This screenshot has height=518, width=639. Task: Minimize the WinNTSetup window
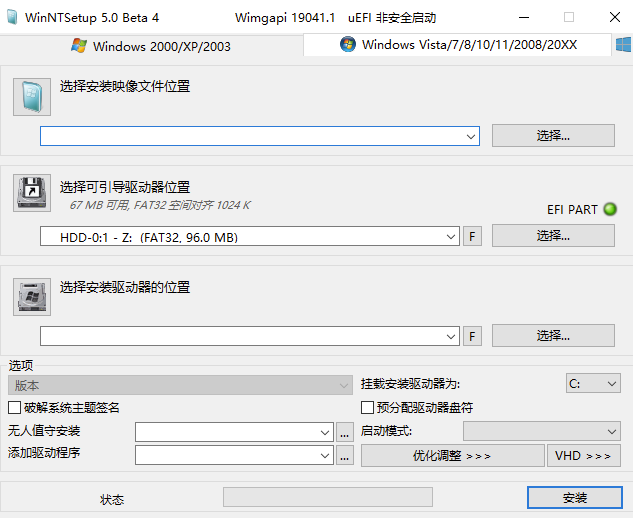click(x=524, y=18)
